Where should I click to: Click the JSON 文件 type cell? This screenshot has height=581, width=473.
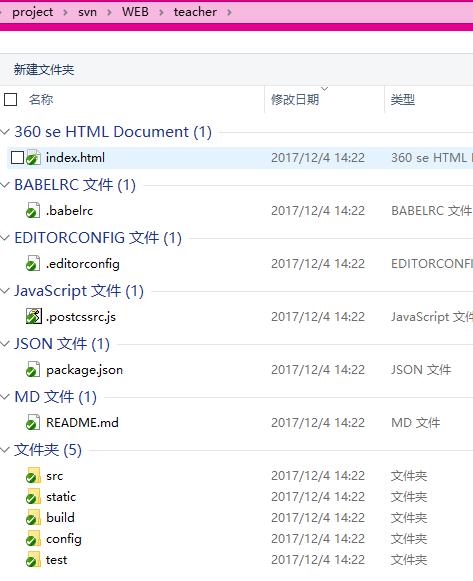pyautogui.click(x=421, y=370)
